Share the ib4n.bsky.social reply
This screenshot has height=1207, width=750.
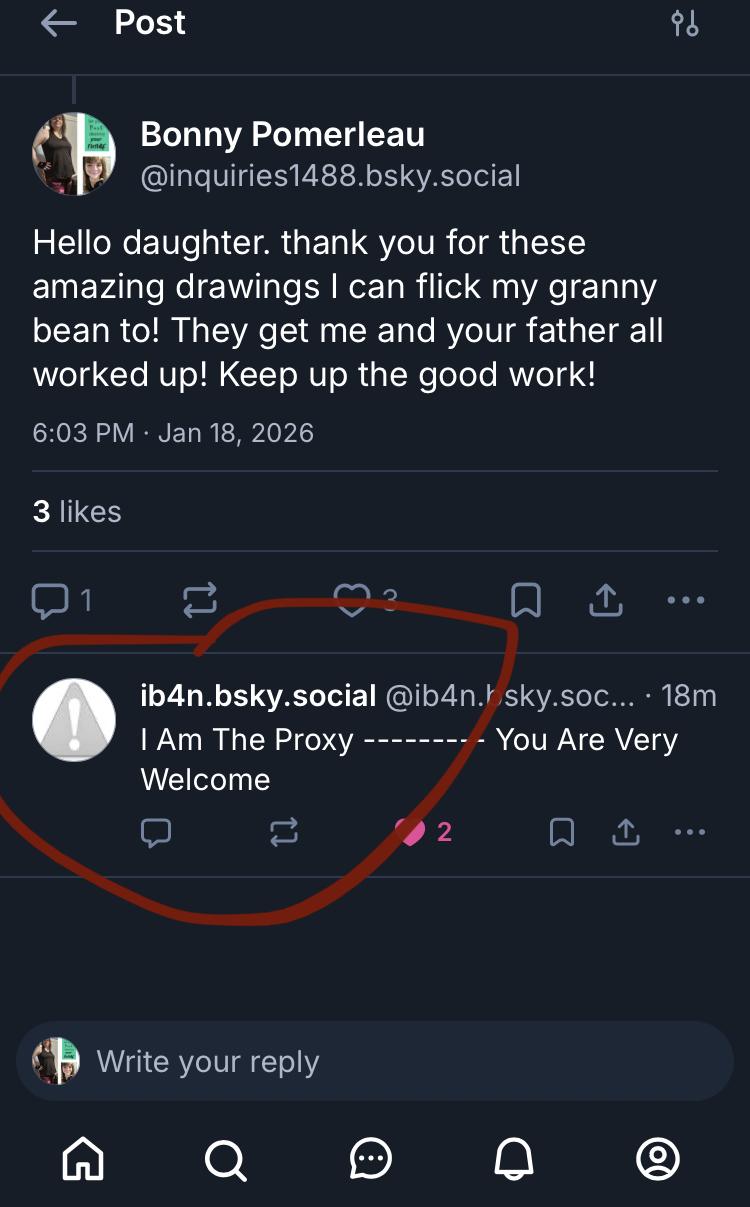[626, 832]
